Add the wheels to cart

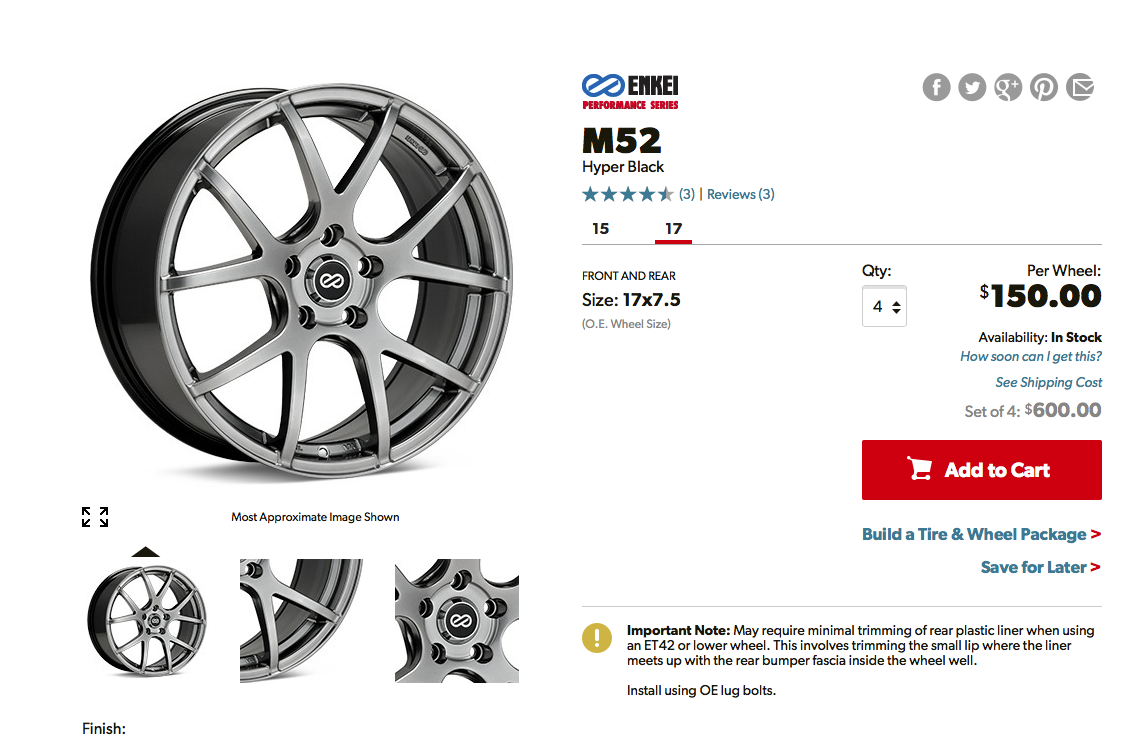tap(981, 470)
